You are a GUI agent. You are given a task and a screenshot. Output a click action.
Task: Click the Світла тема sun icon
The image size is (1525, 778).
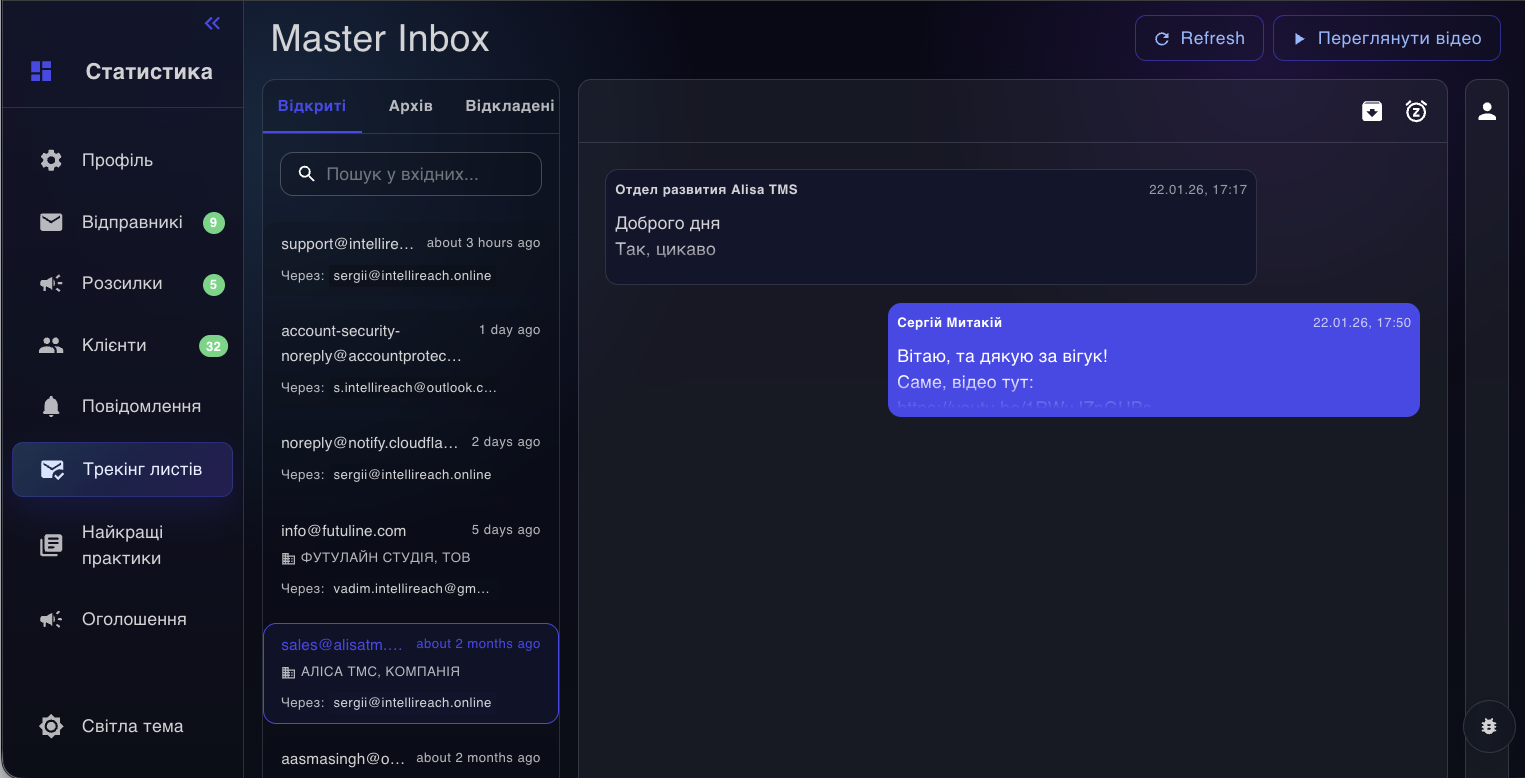(51, 726)
